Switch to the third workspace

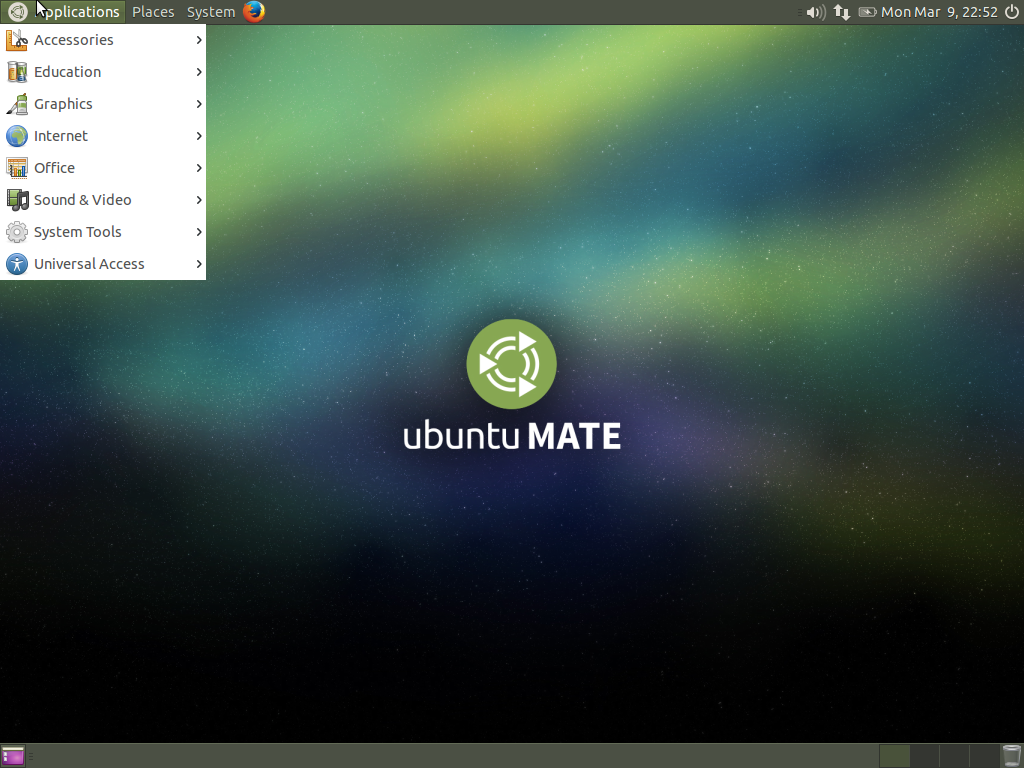955,756
